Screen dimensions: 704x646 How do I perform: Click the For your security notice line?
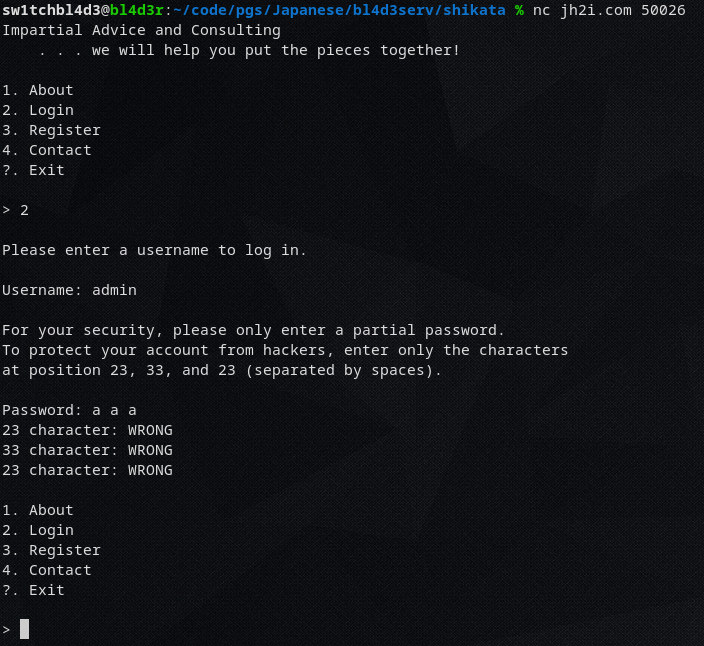pos(253,330)
